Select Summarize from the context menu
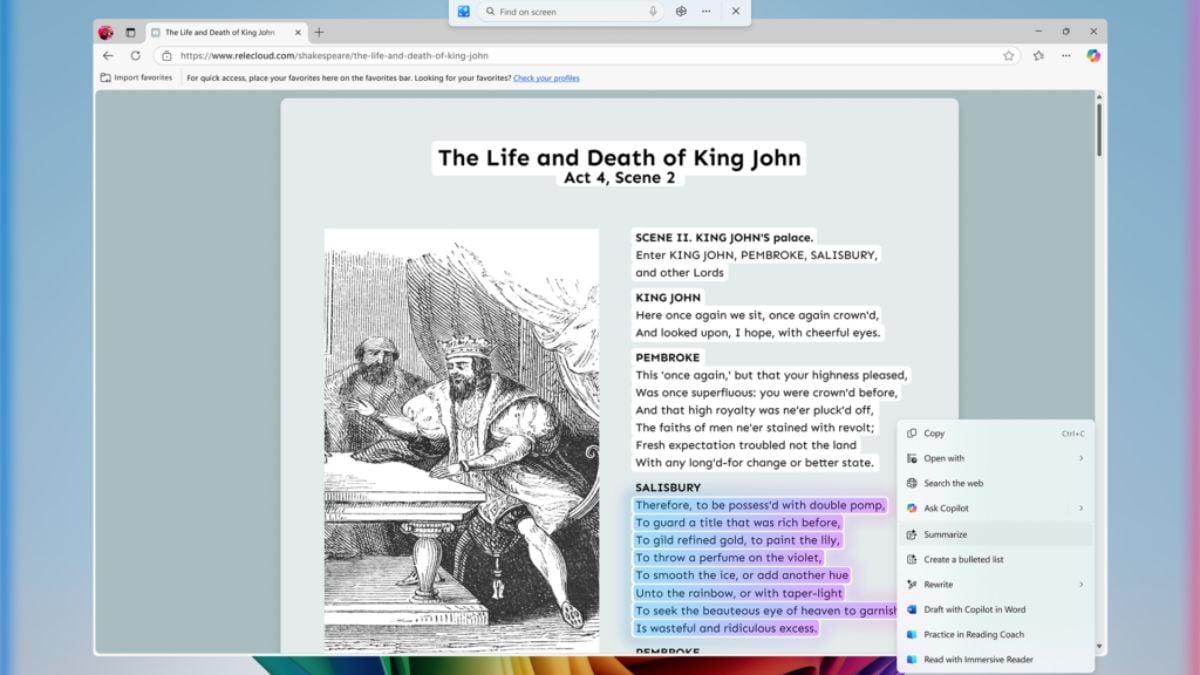Viewport: 1200px width, 675px height. click(x=945, y=534)
